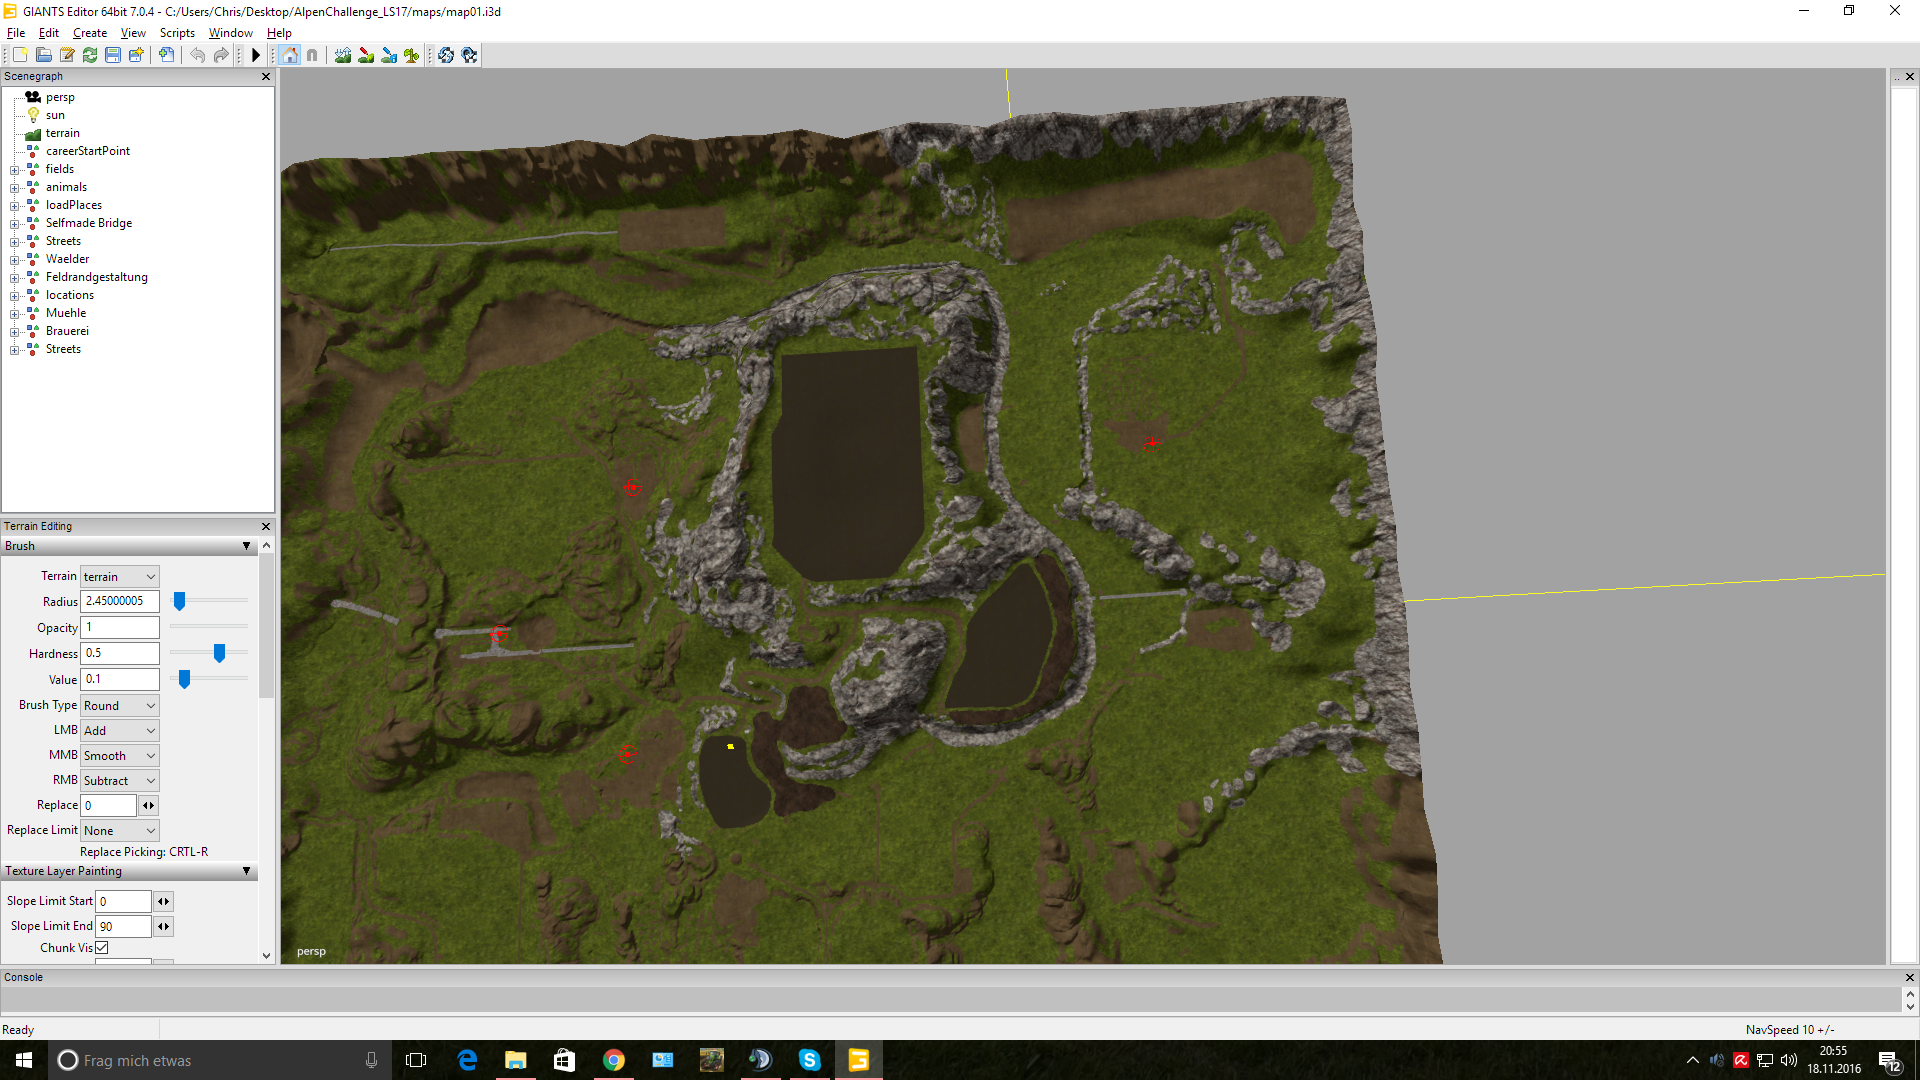Start game mode with Play arrow
The height and width of the screenshot is (1080, 1920).
pos(256,55)
